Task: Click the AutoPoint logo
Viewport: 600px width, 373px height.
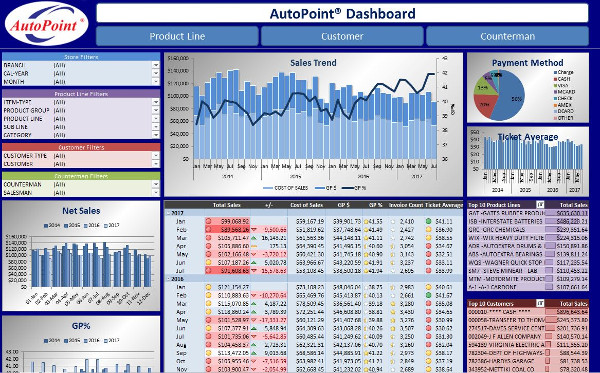Action: pos(47,24)
